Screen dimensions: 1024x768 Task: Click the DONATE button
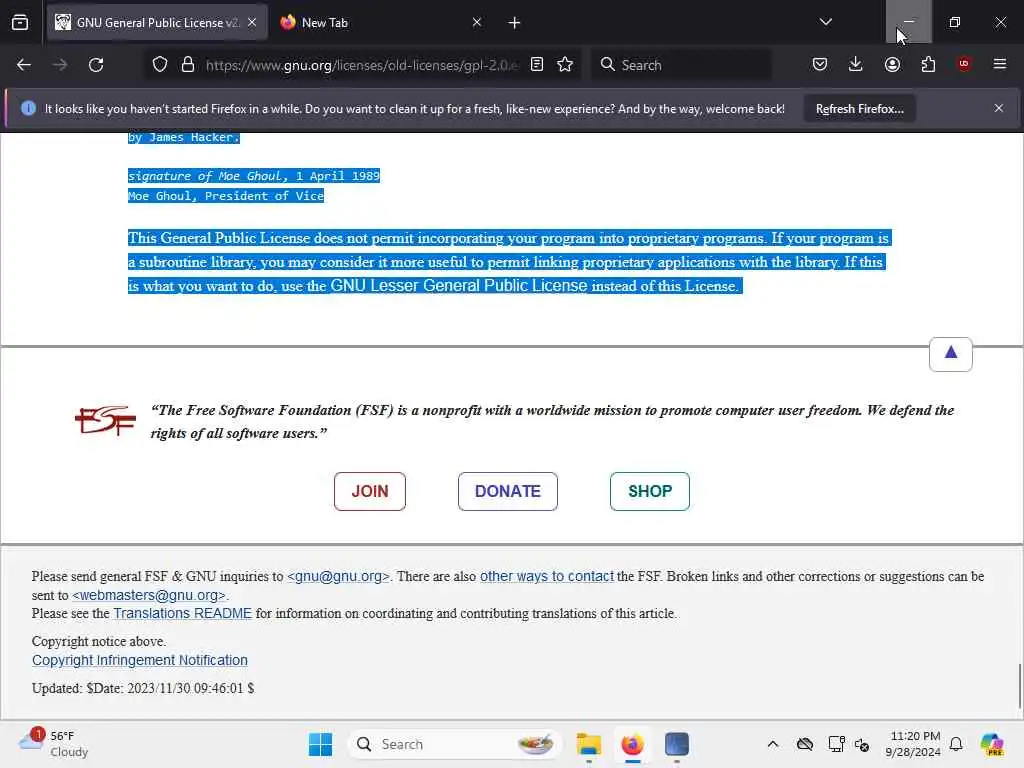tap(507, 491)
